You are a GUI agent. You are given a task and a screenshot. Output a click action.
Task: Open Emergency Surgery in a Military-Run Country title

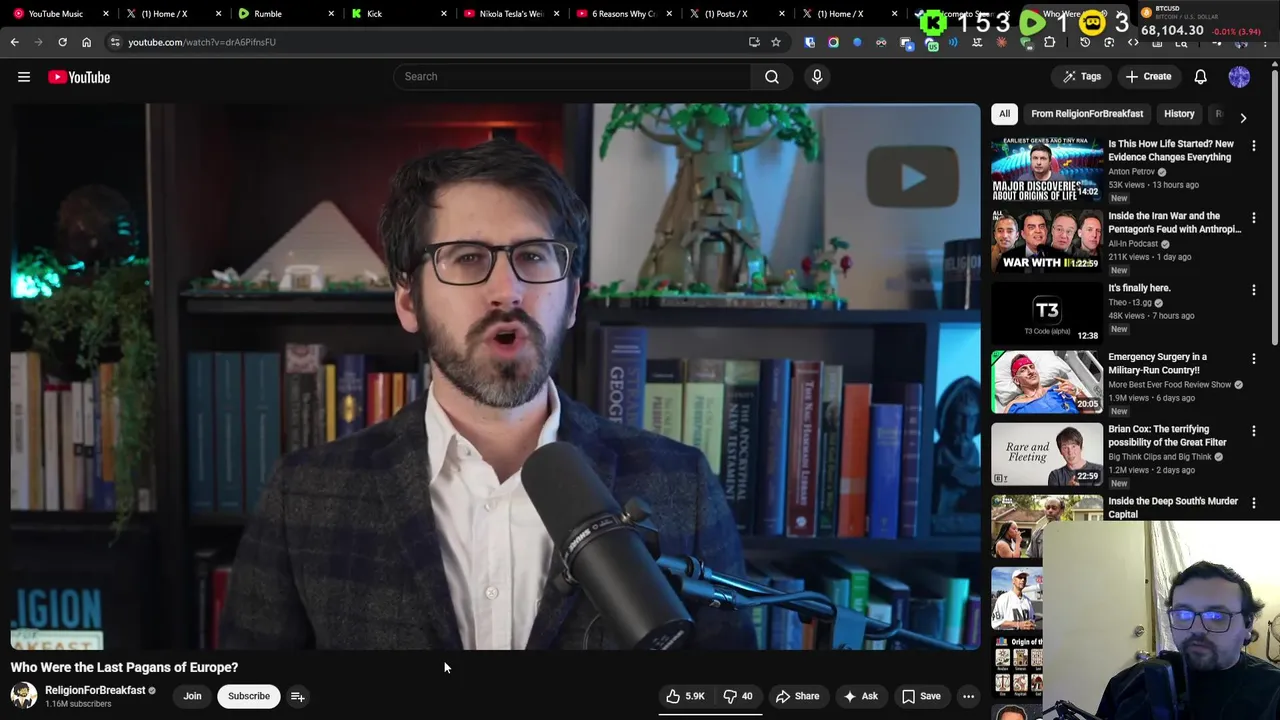click(1157, 363)
